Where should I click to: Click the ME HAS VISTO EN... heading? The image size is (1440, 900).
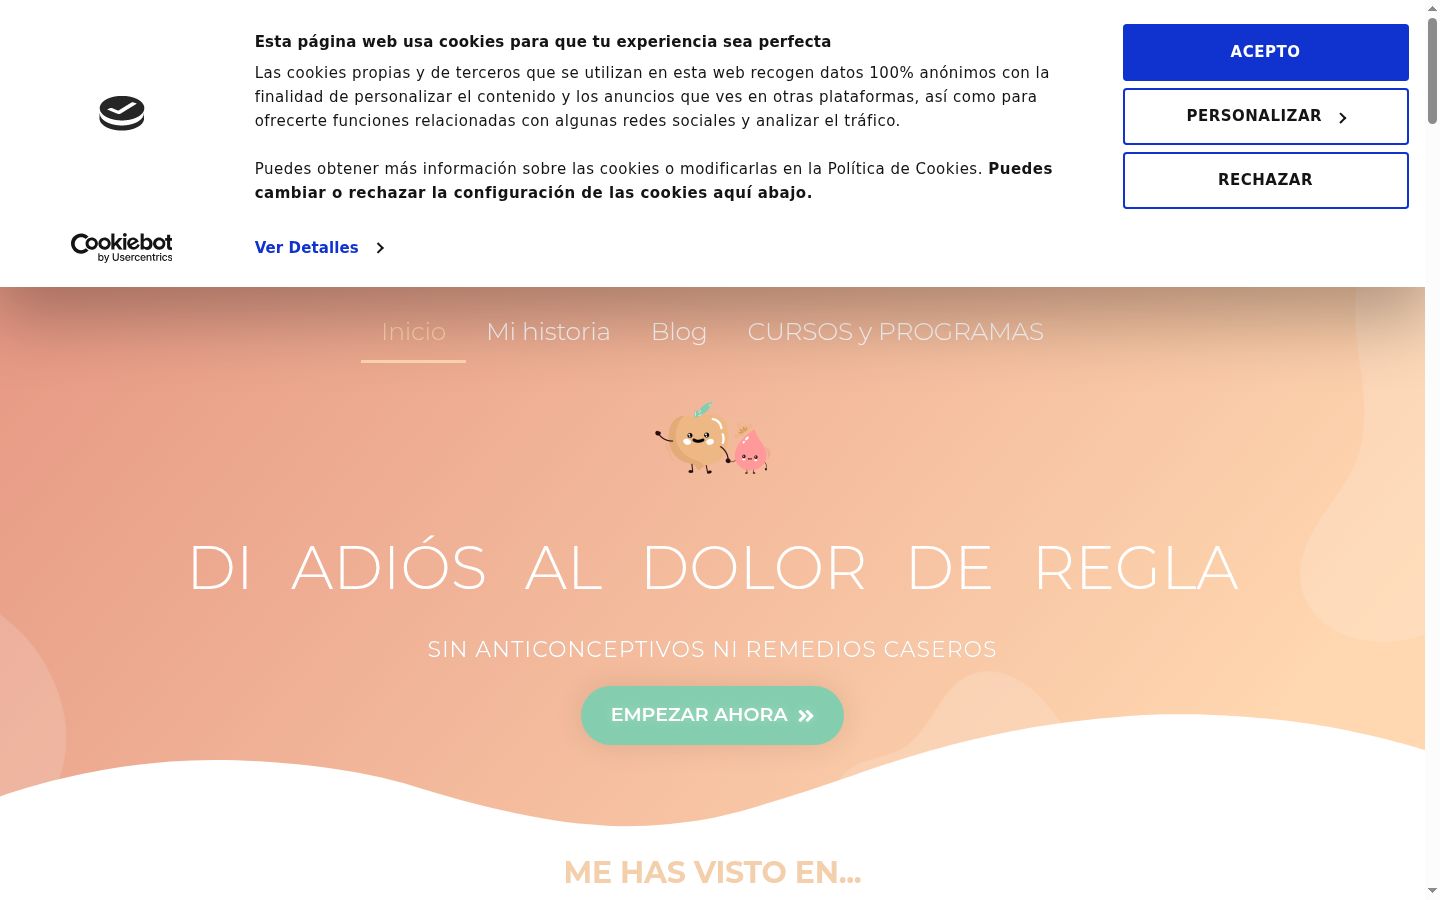tap(712, 872)
